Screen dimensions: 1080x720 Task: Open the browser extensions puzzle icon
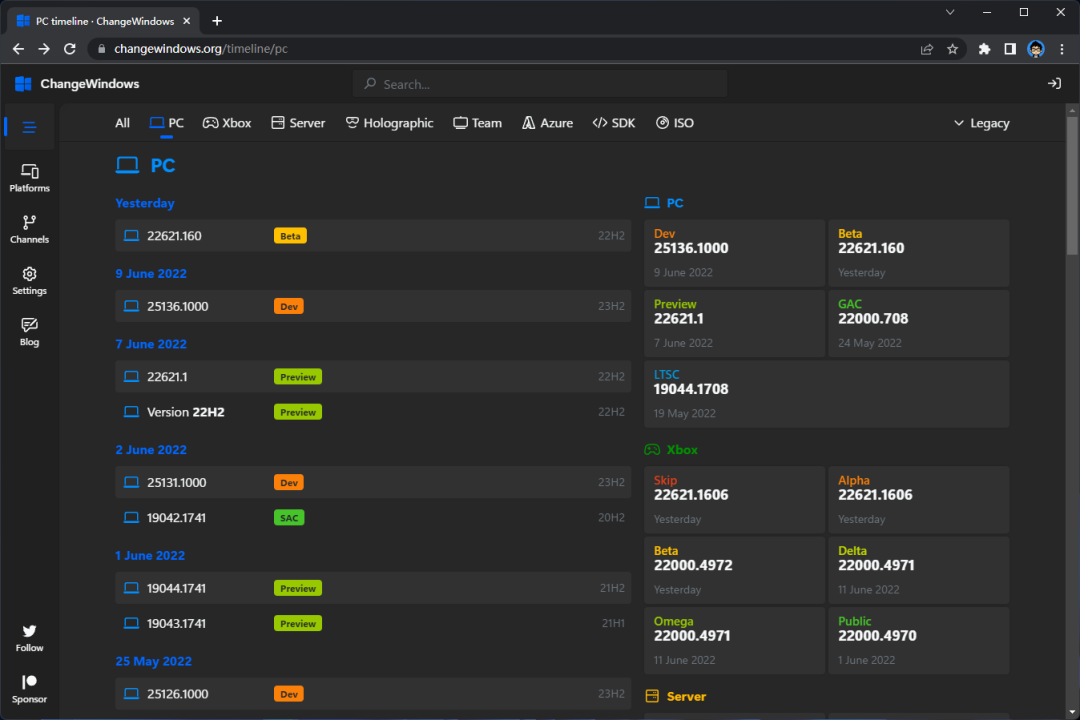984,49
